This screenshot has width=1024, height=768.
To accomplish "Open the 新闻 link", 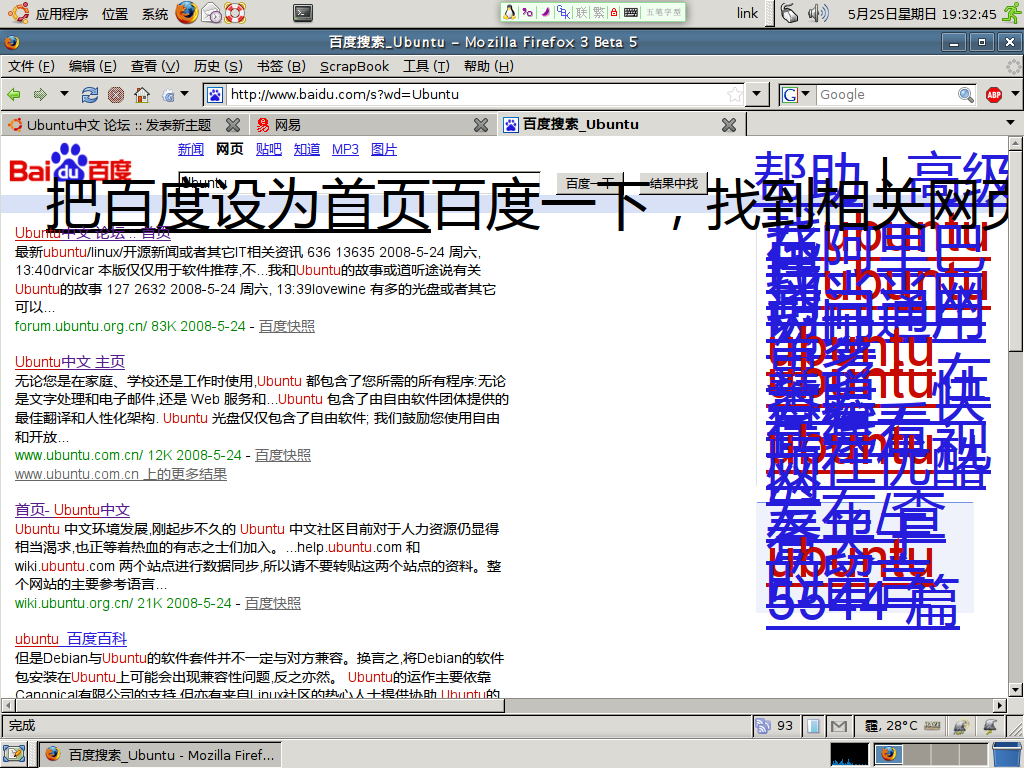I will [191, 150].
